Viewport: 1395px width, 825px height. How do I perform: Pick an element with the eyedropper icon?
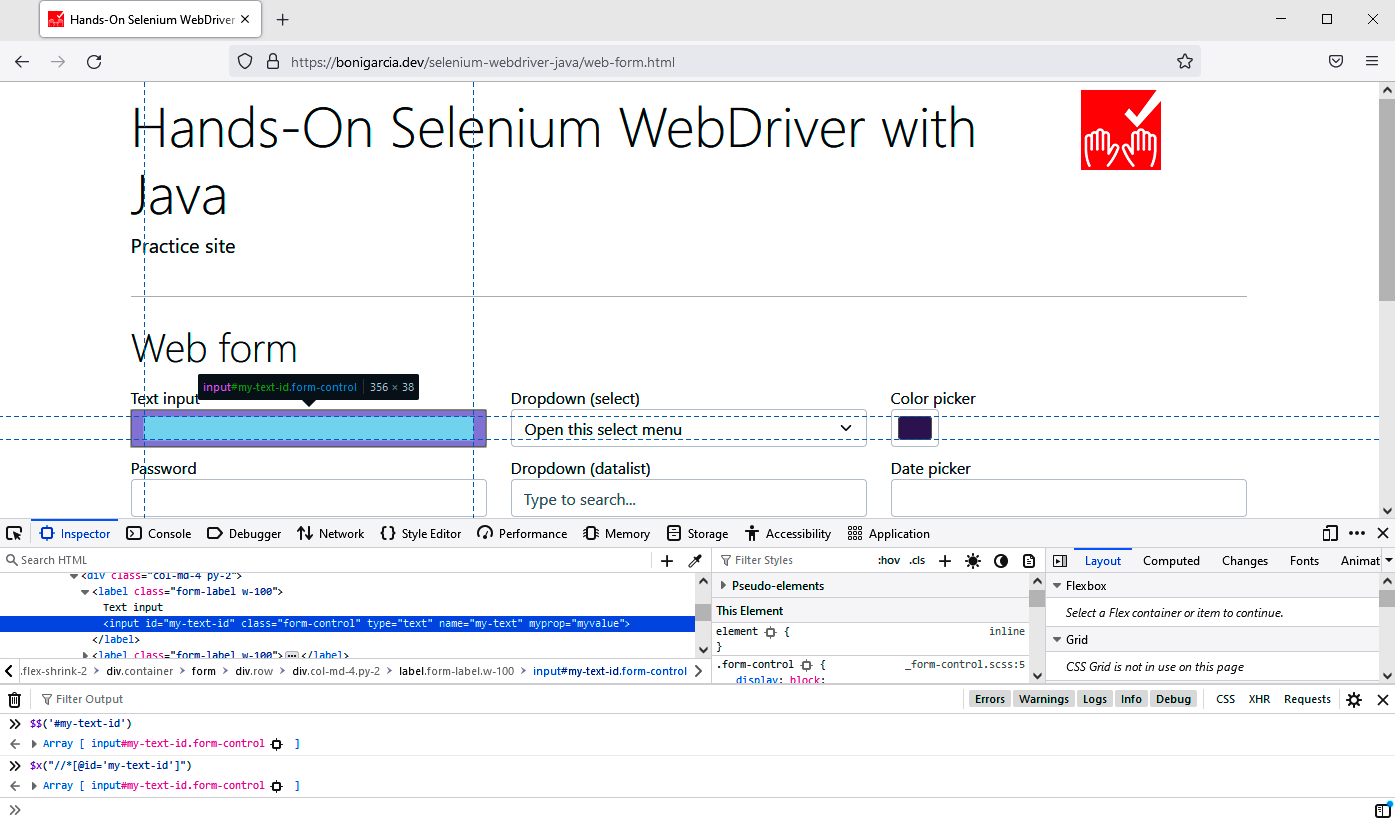pyautogui.click(x=695, y=561)
